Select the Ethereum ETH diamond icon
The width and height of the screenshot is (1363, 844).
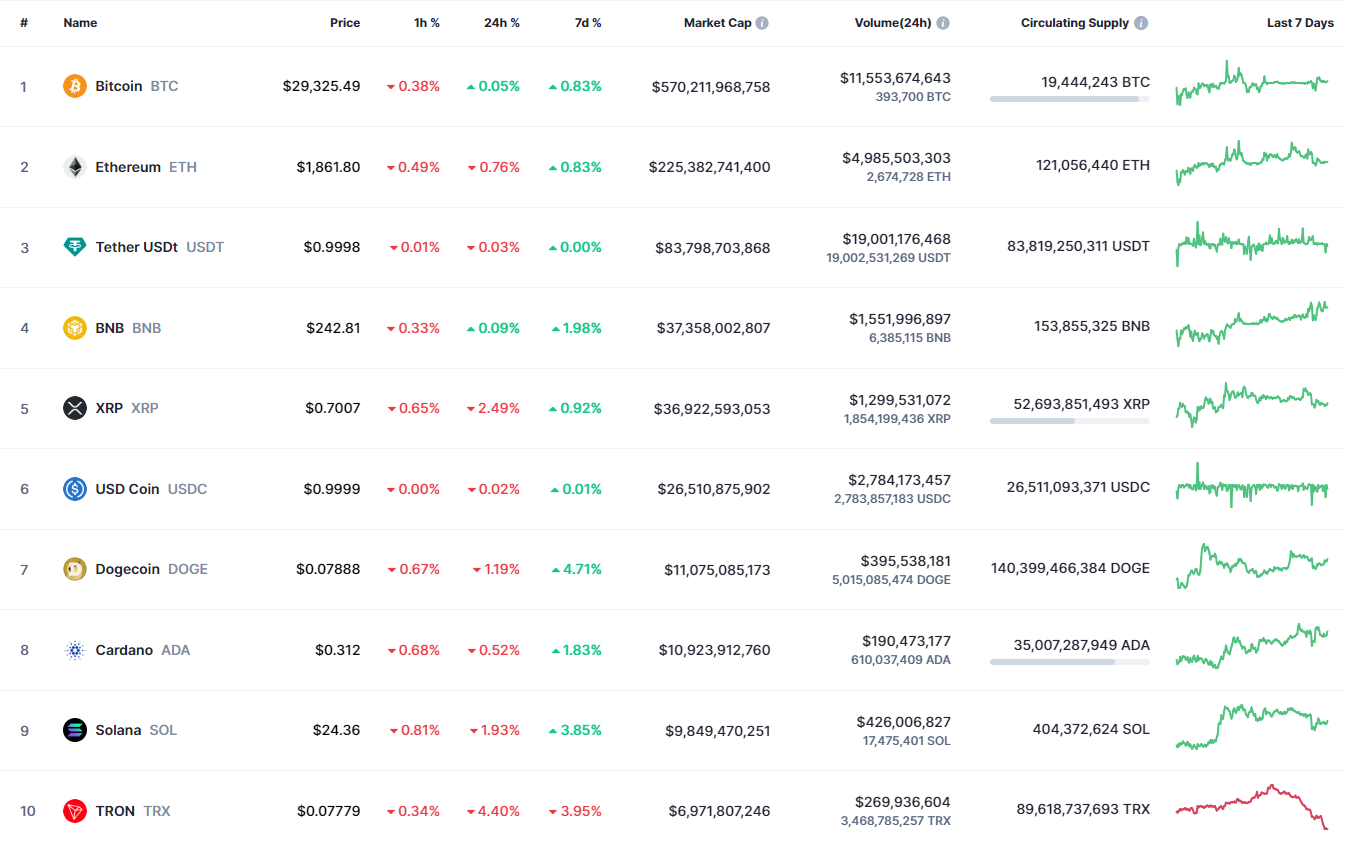pos(75,167)
